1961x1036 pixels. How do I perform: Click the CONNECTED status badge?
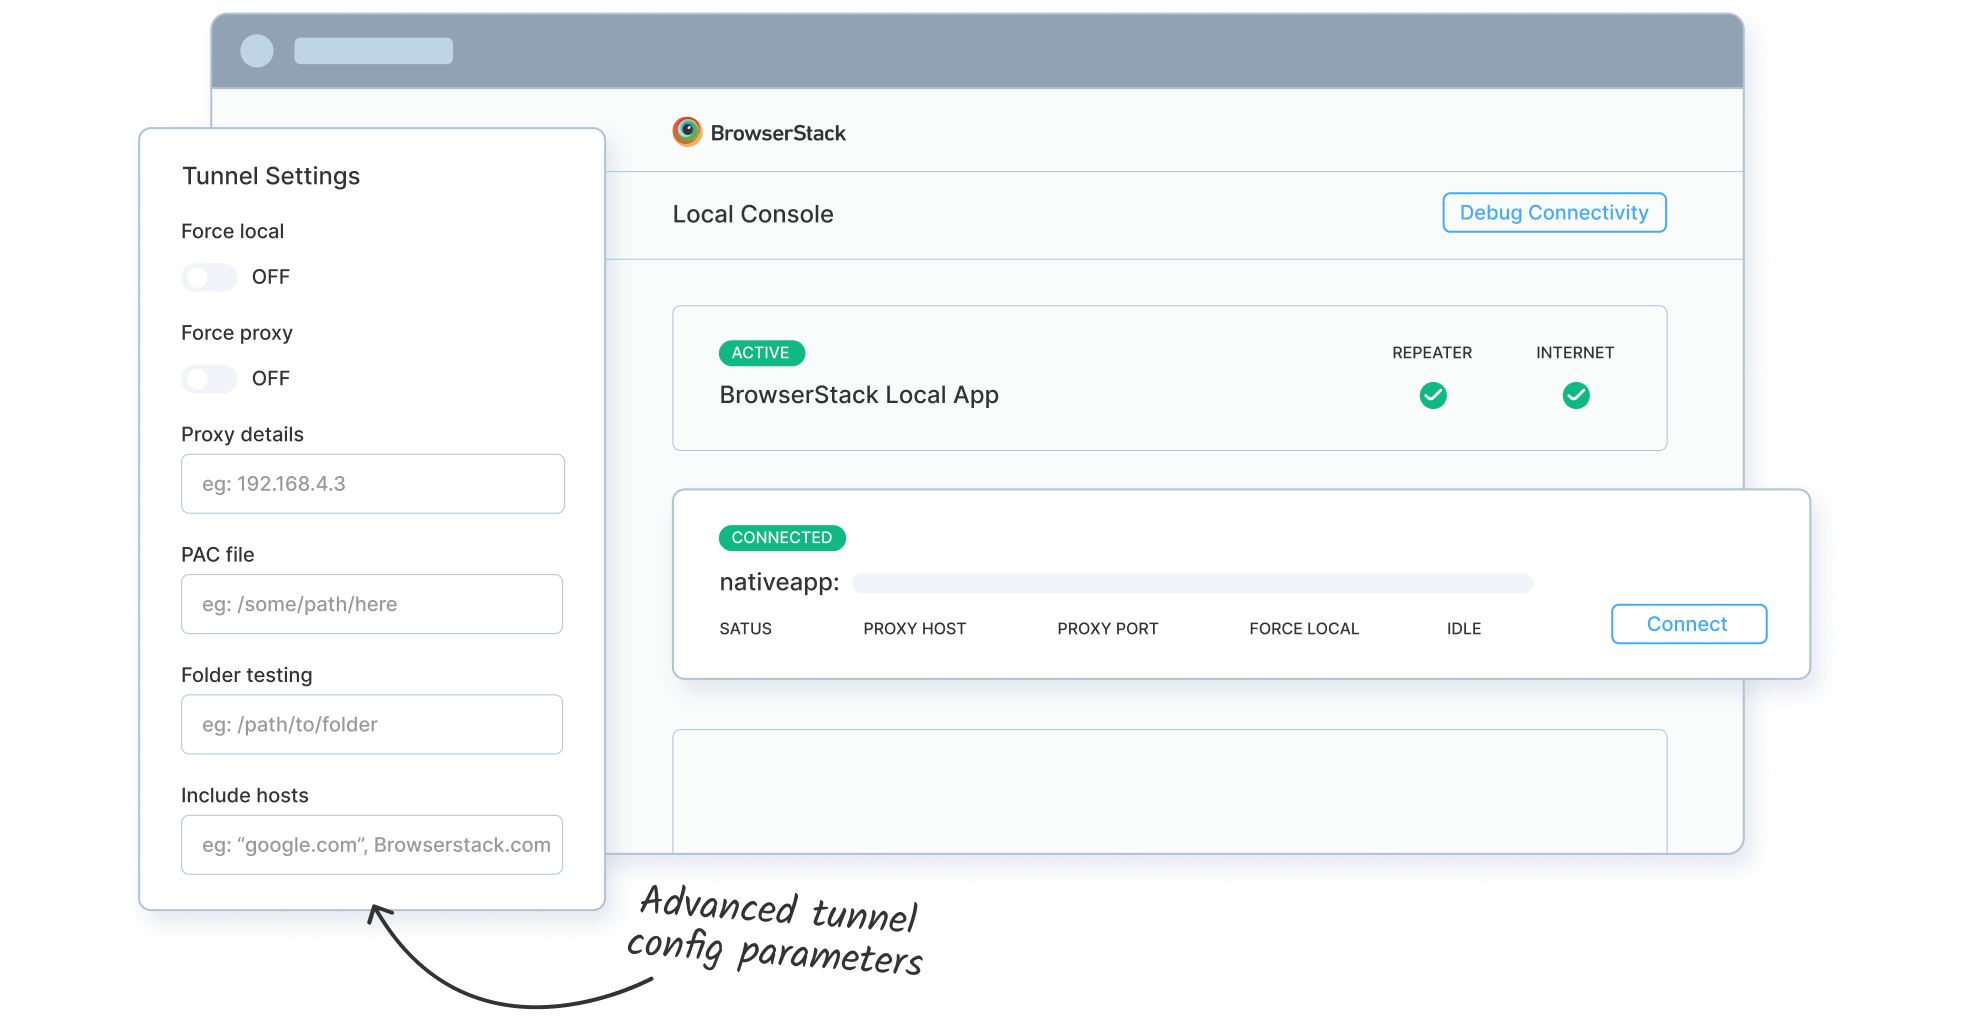click(x=782, y=538)
